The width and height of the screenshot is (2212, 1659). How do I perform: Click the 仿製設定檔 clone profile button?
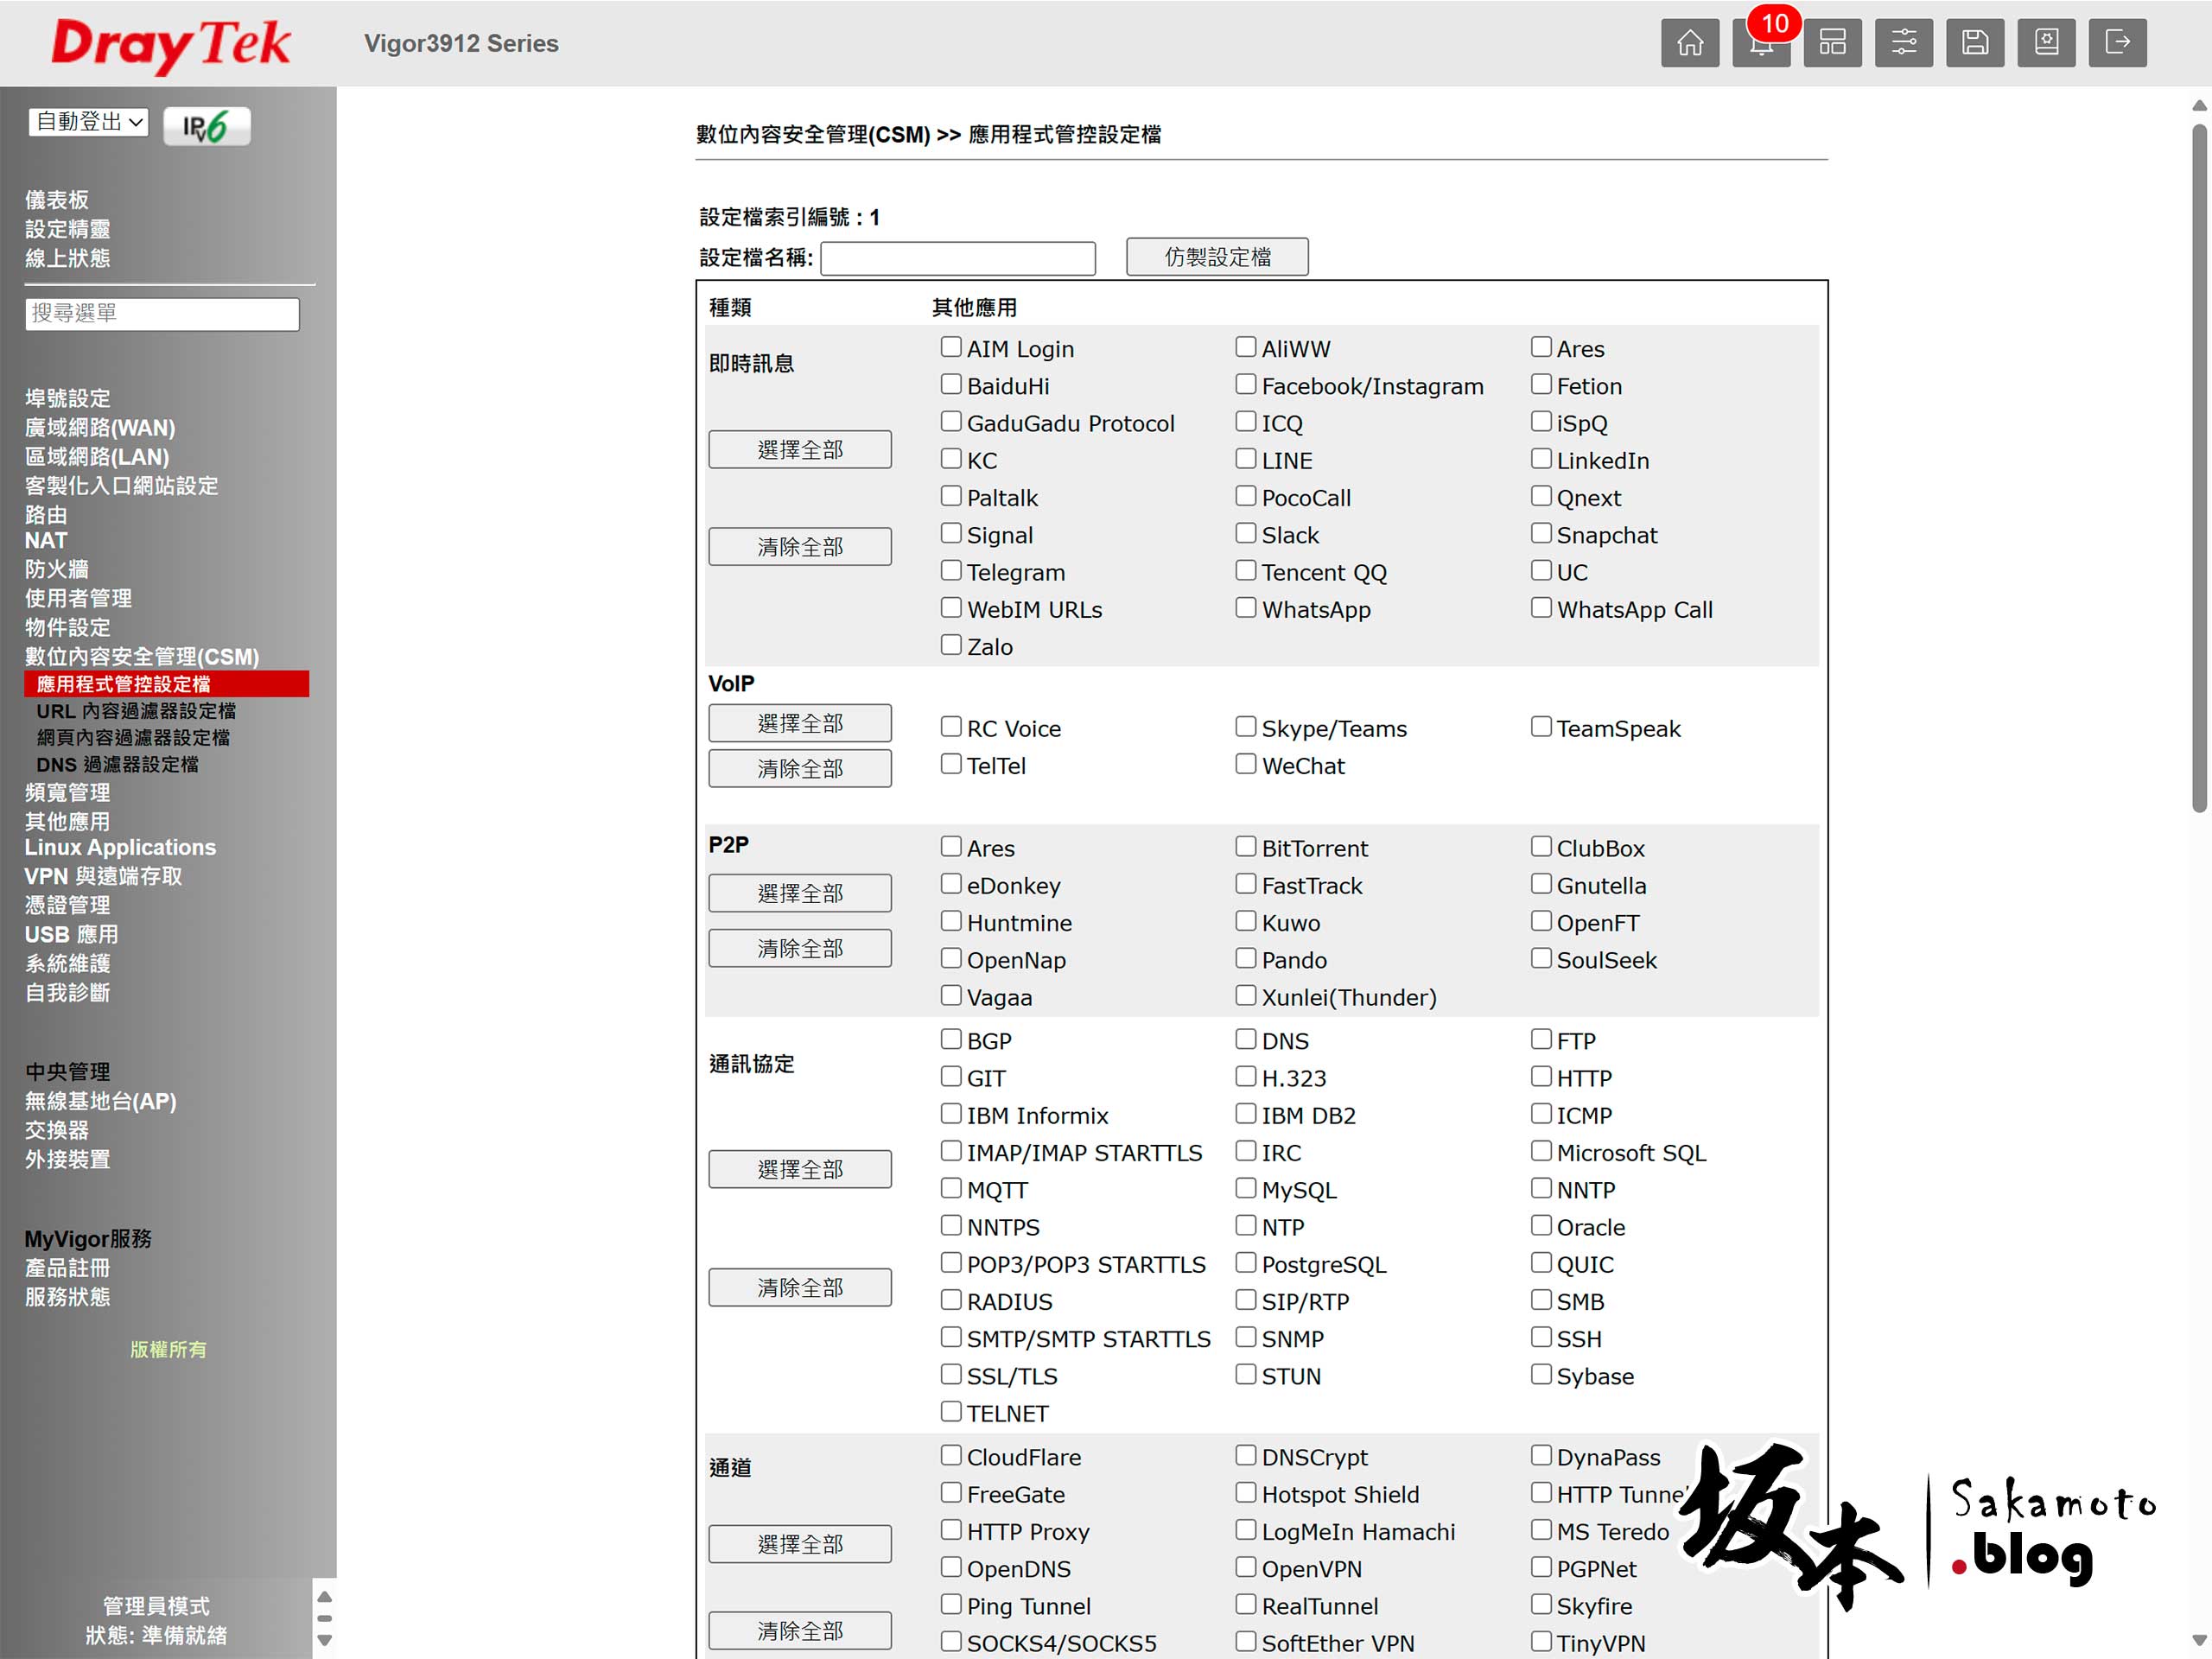pos(1216,257)
